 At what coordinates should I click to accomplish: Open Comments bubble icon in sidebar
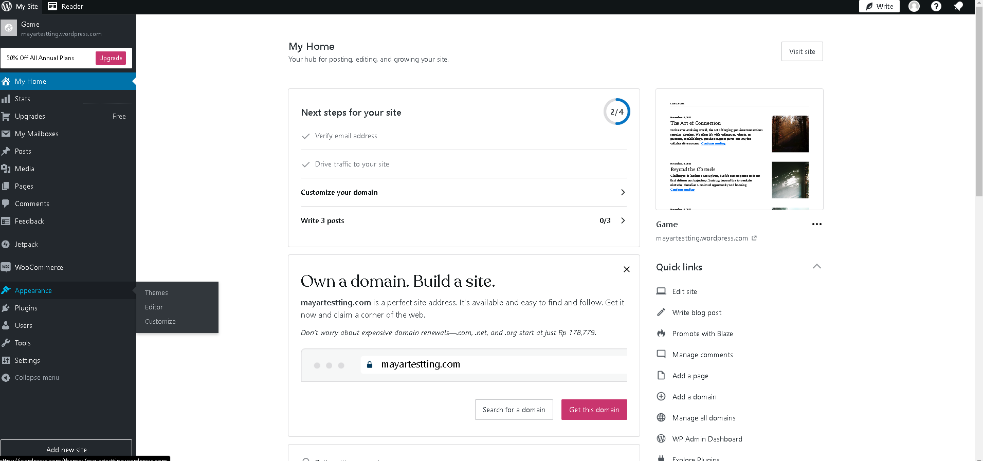point(6,204)
